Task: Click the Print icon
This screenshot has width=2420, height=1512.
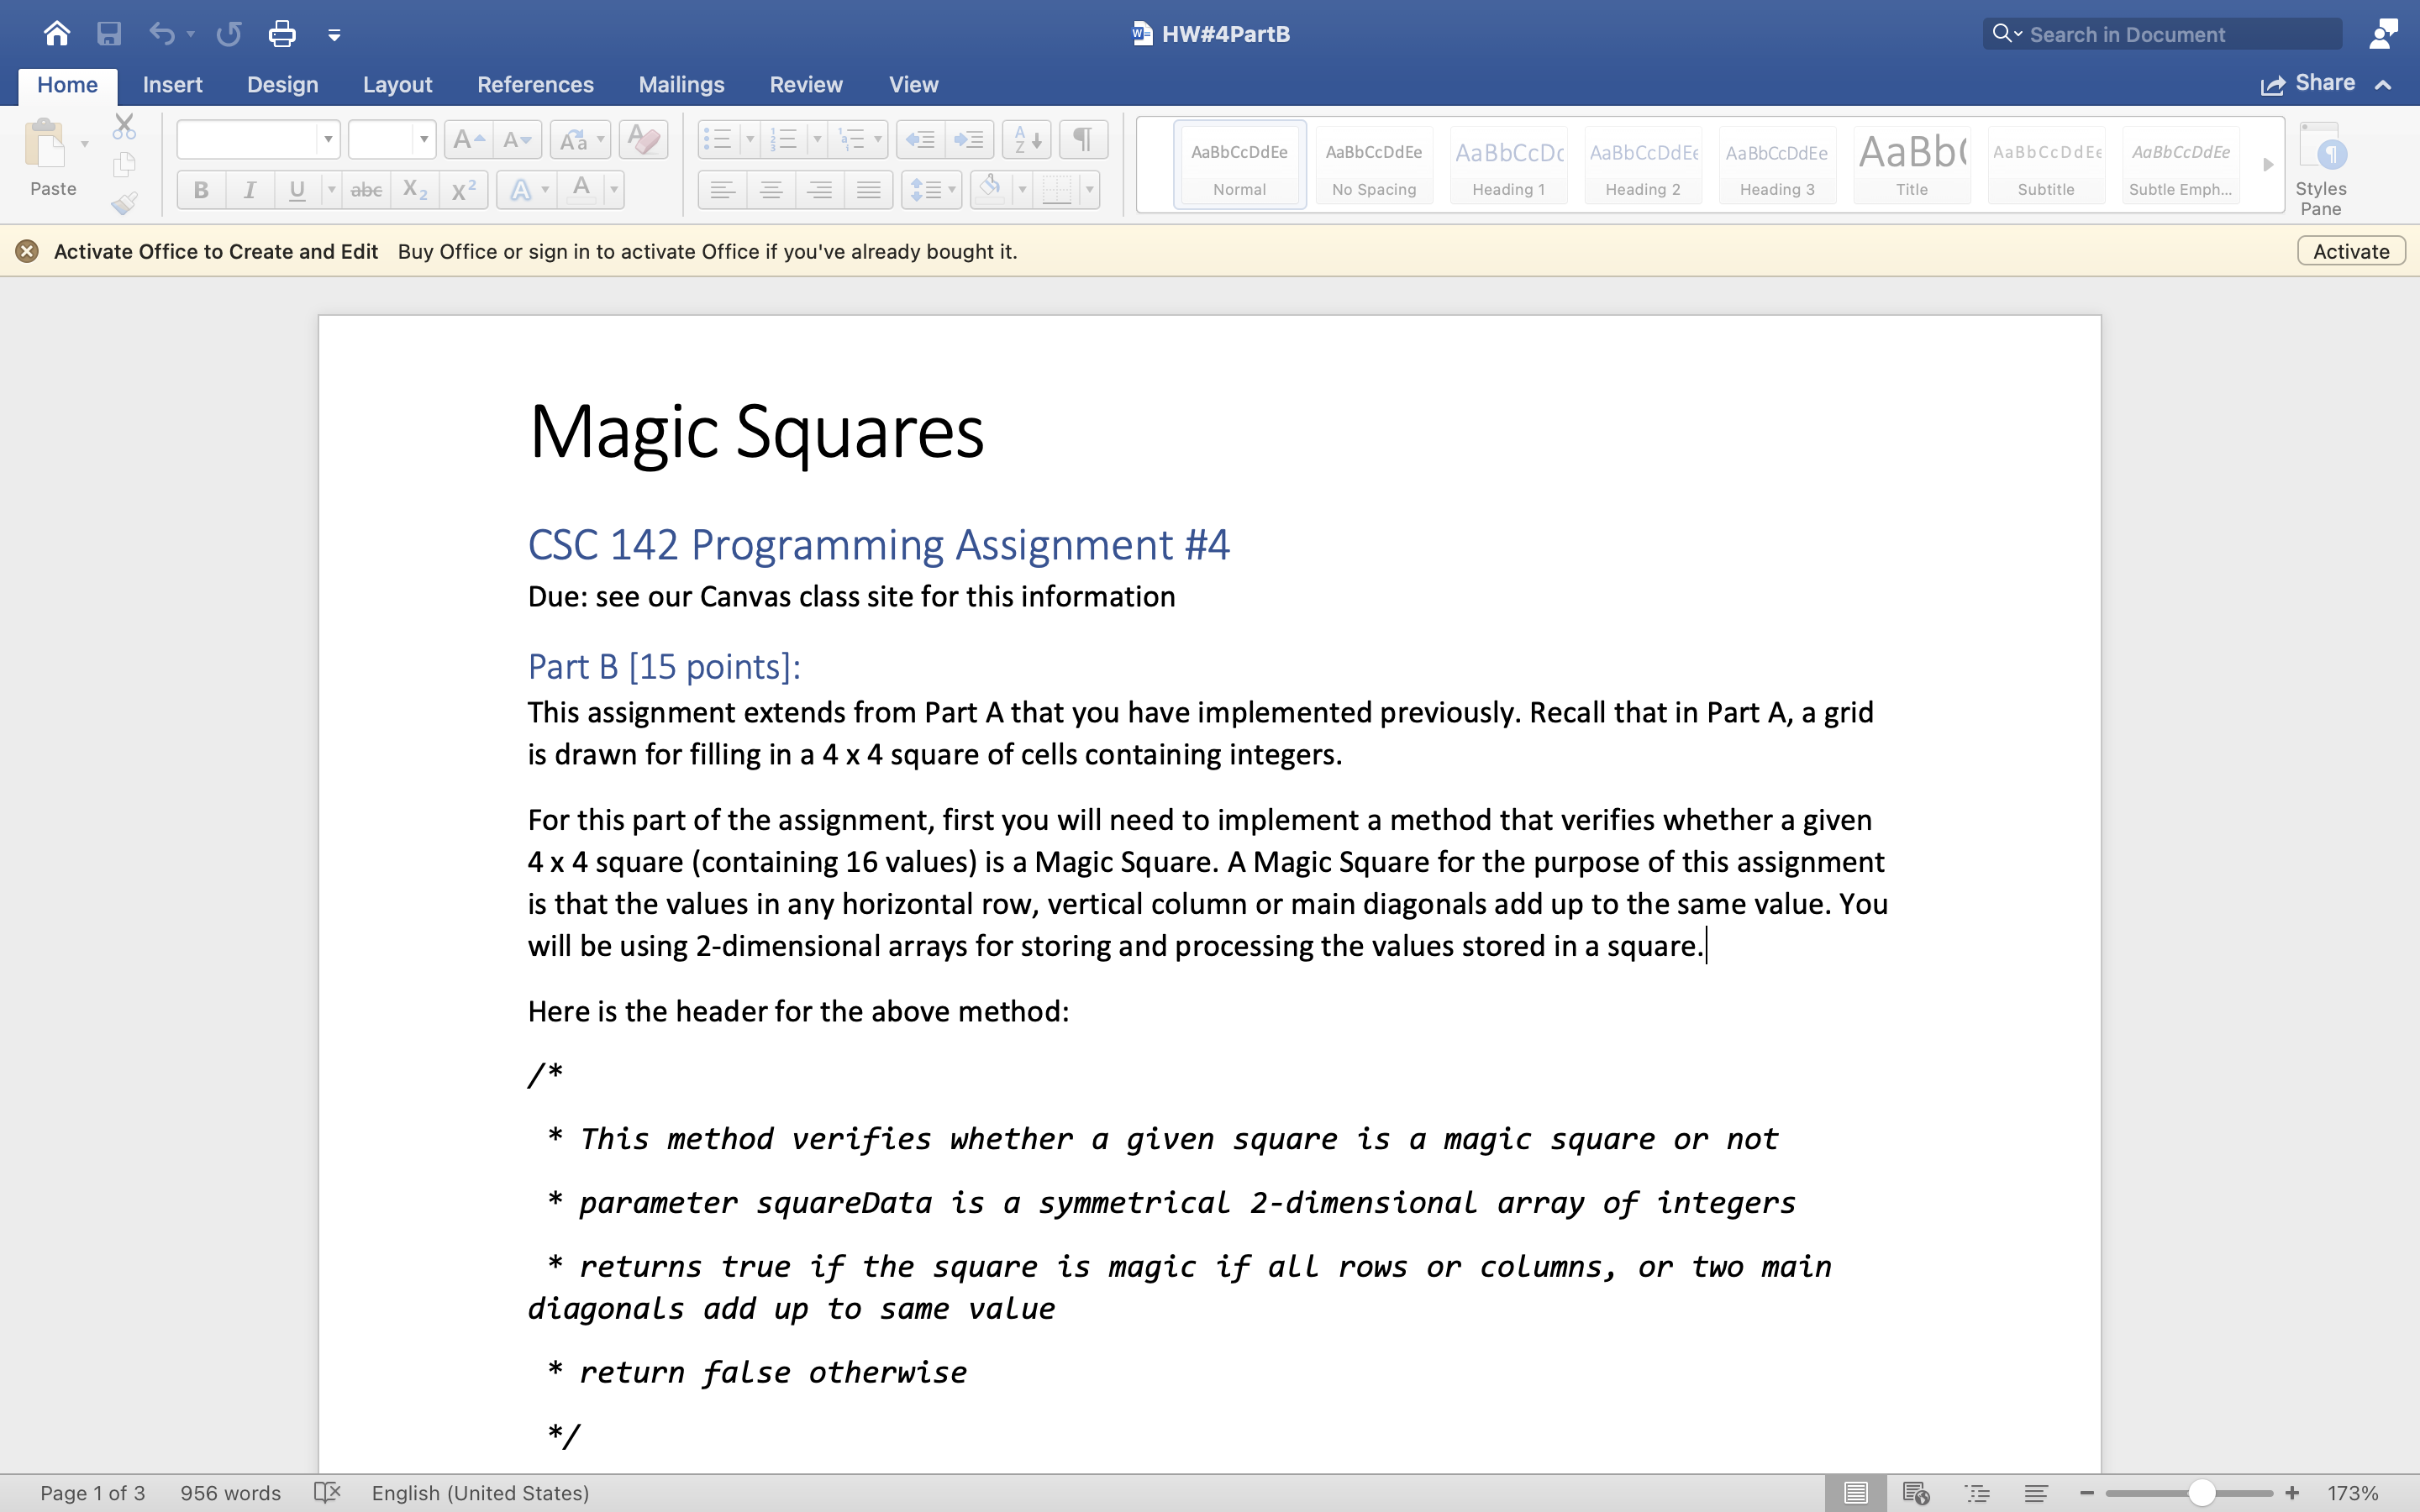Action: pos(282,33)
